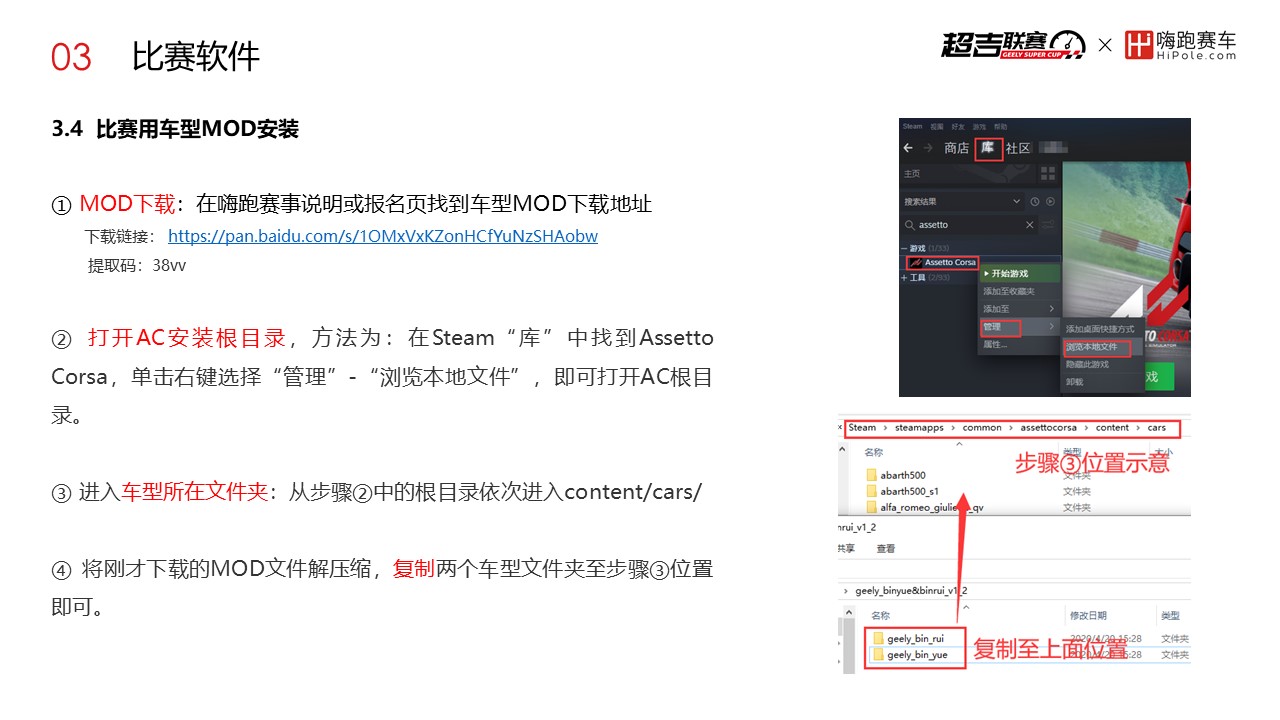
Task: Click content in the address path
Action: click(x=1112, y=428)
